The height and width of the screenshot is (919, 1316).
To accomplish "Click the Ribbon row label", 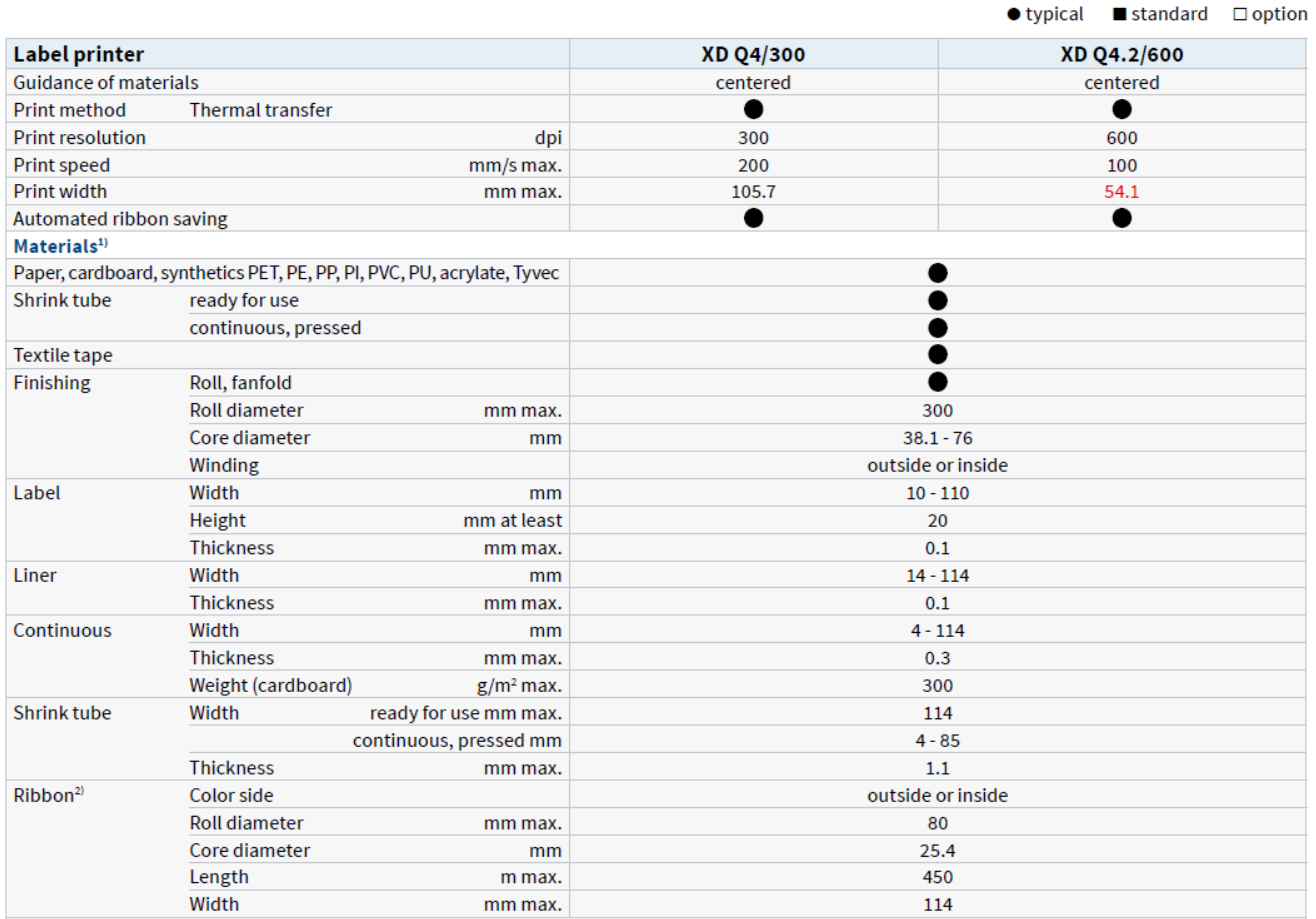I will pyautogui.click(x=48, y=795).
